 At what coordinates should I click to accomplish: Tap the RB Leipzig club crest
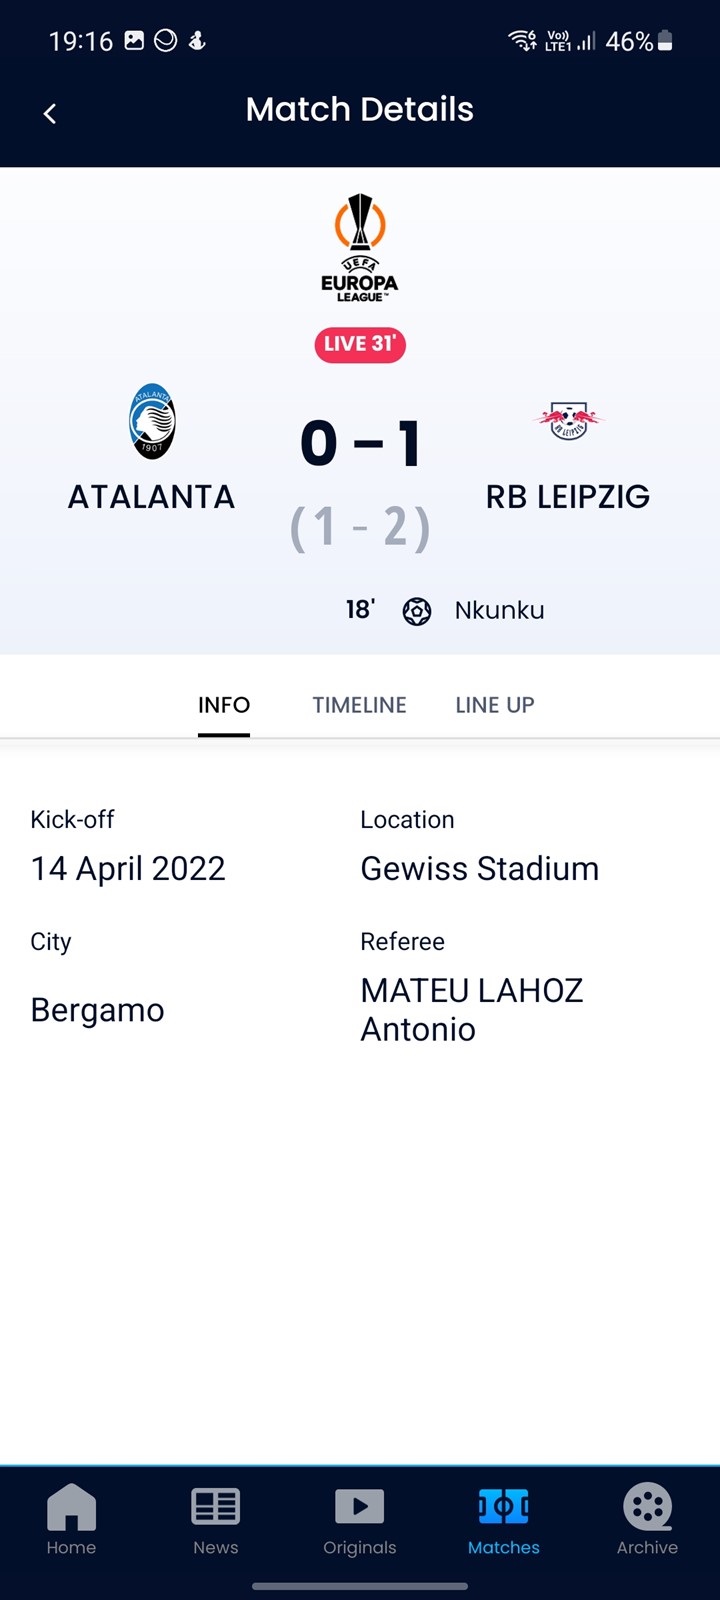coord(568,421)
